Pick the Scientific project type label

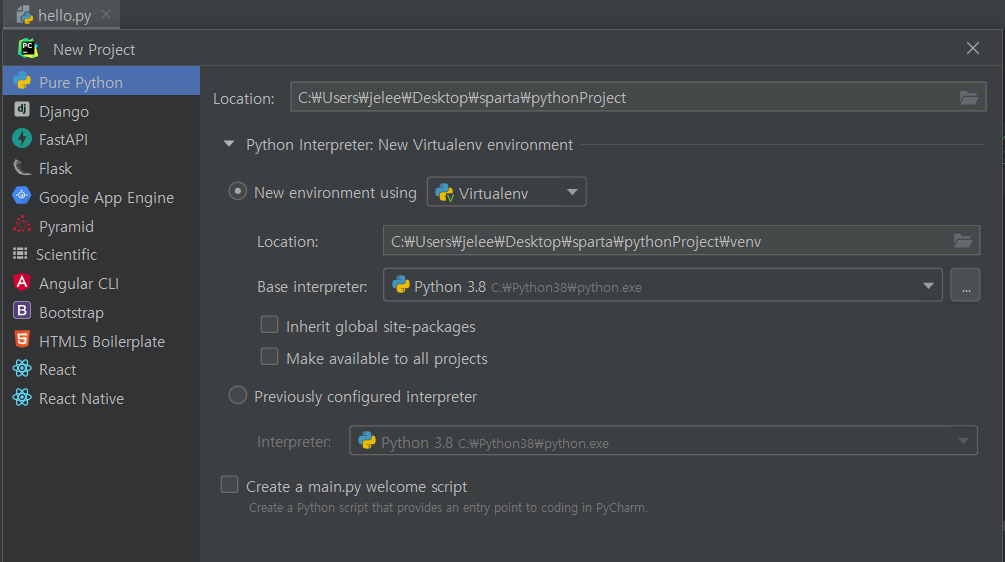(67, 254)
